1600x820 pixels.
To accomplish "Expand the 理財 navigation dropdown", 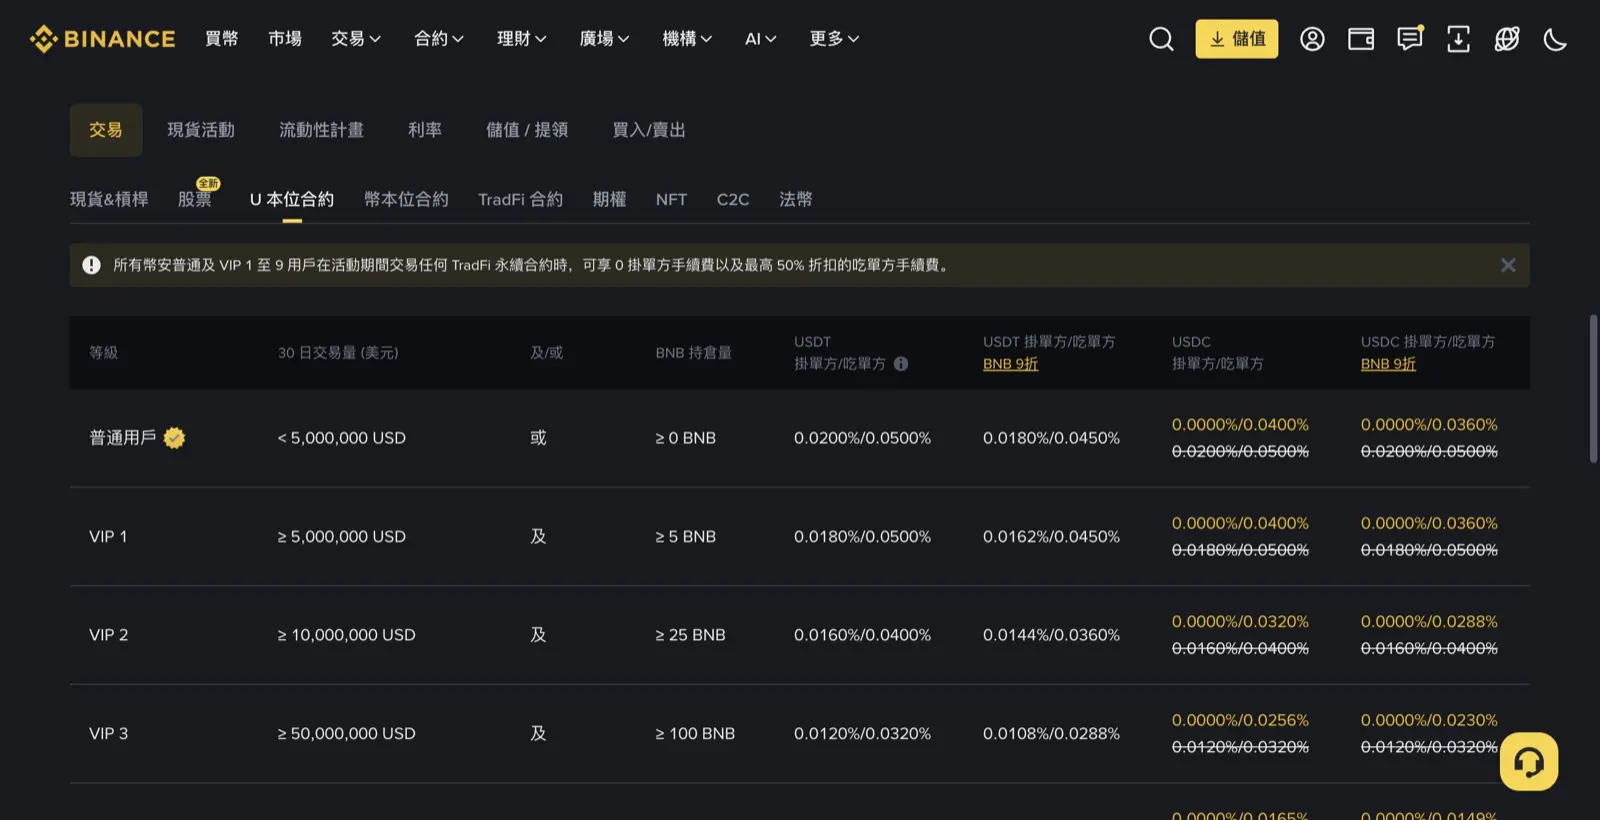I will click(522, 39).
